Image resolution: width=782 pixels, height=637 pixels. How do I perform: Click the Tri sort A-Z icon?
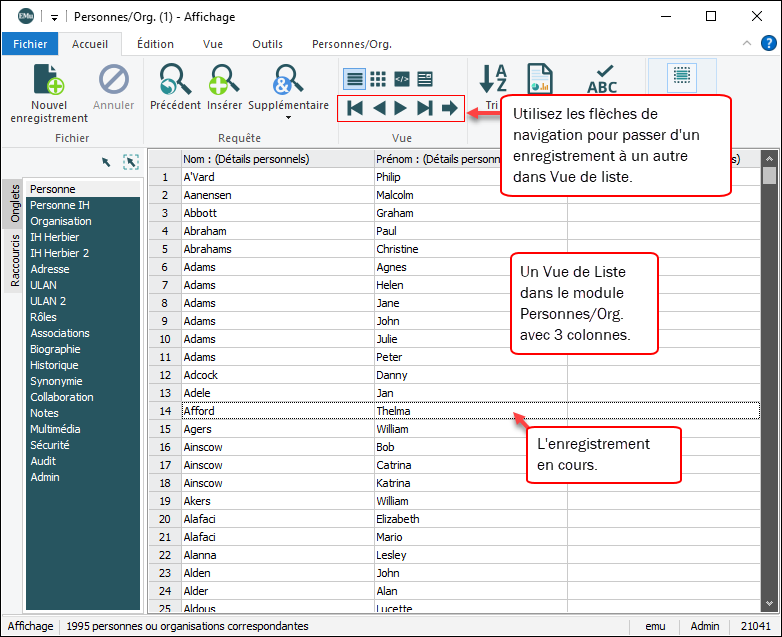[x=493, y=79]
